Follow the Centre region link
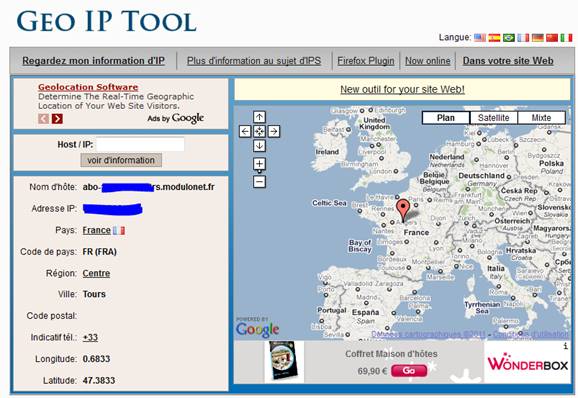The width and height of the screenshot is (578, 398). coord(96,273)
